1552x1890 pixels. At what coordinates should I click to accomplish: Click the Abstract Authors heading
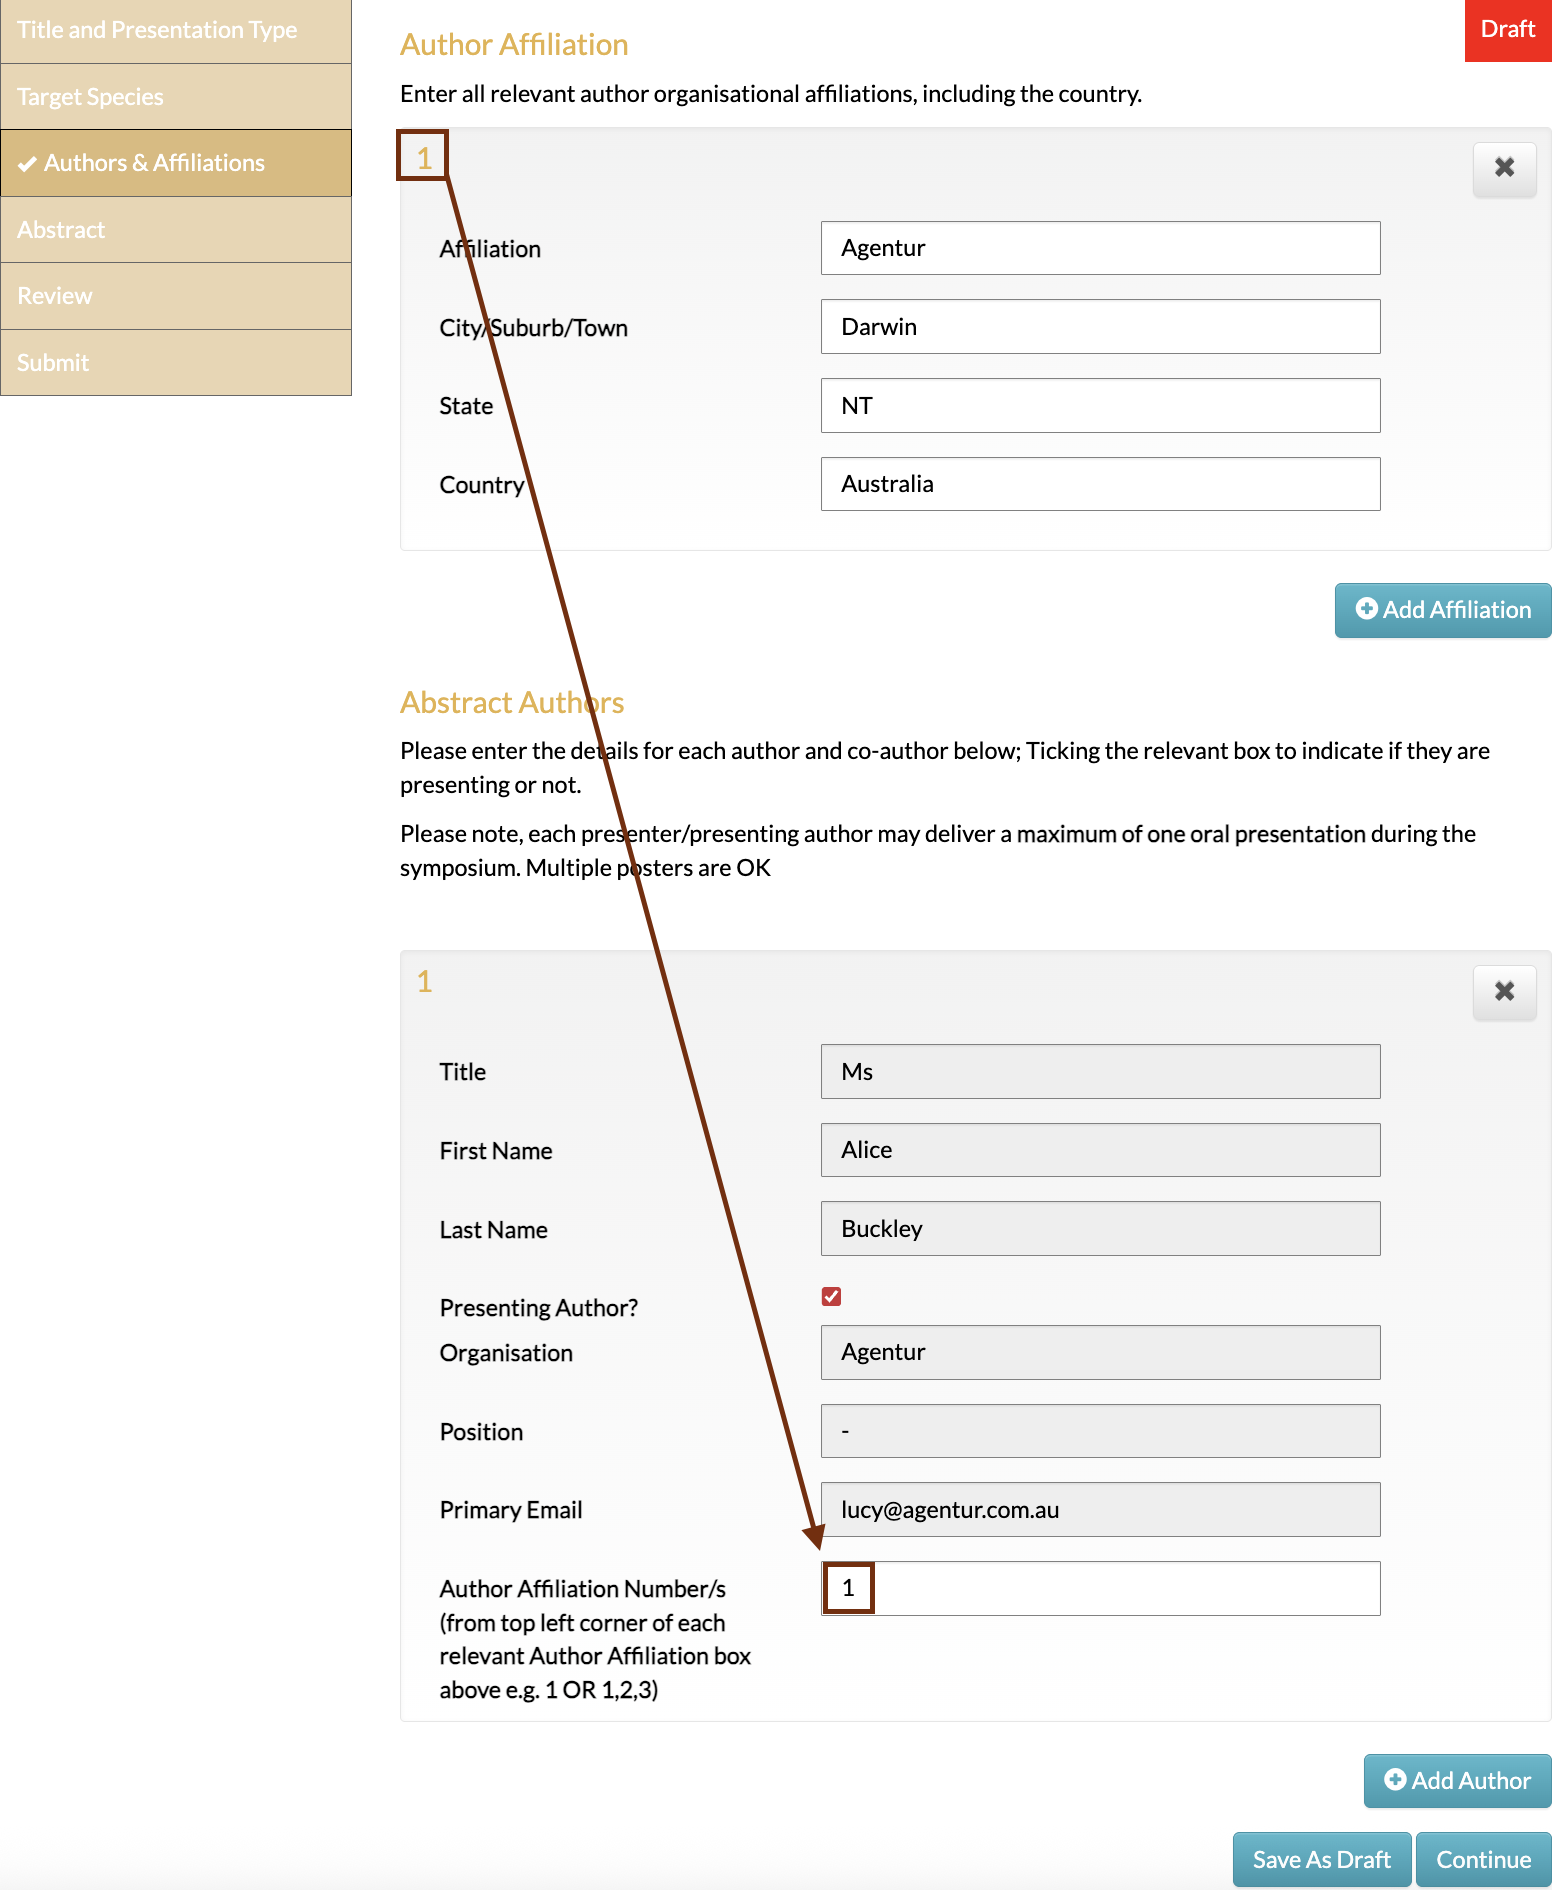[x=512, y=703]
